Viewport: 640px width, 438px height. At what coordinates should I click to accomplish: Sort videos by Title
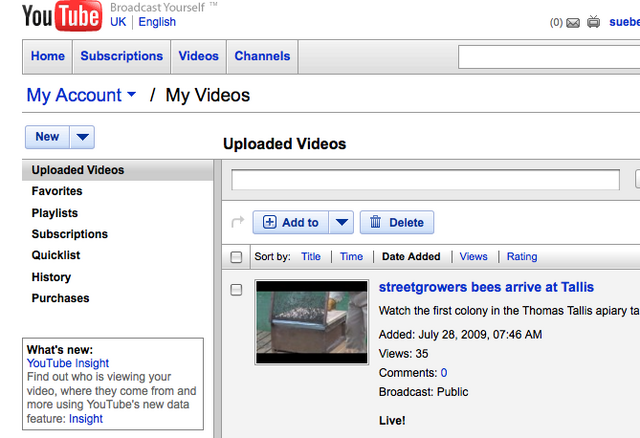click(x=311, y=257)
